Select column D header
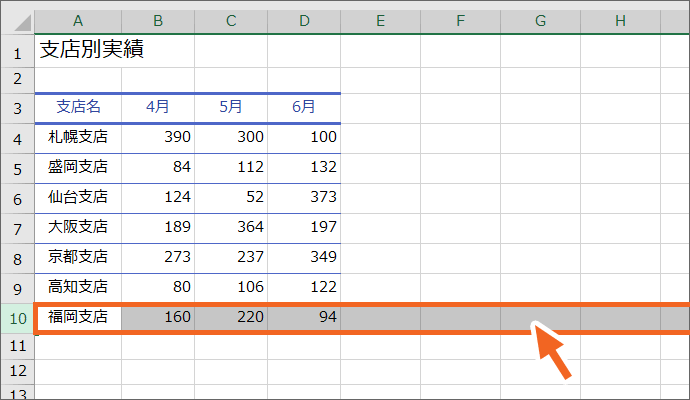The height and width of the screenshot is (400, 690). (304, 21)
